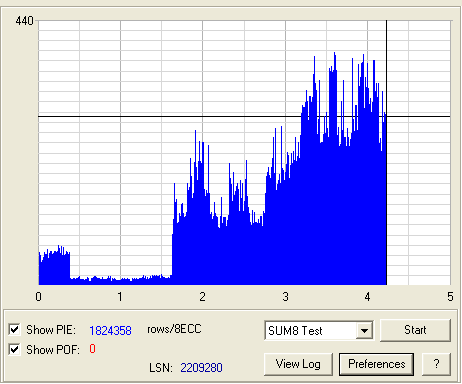Screen dimensions: 462x384
Task: Click the question mark help button
Action: point(436,364)
